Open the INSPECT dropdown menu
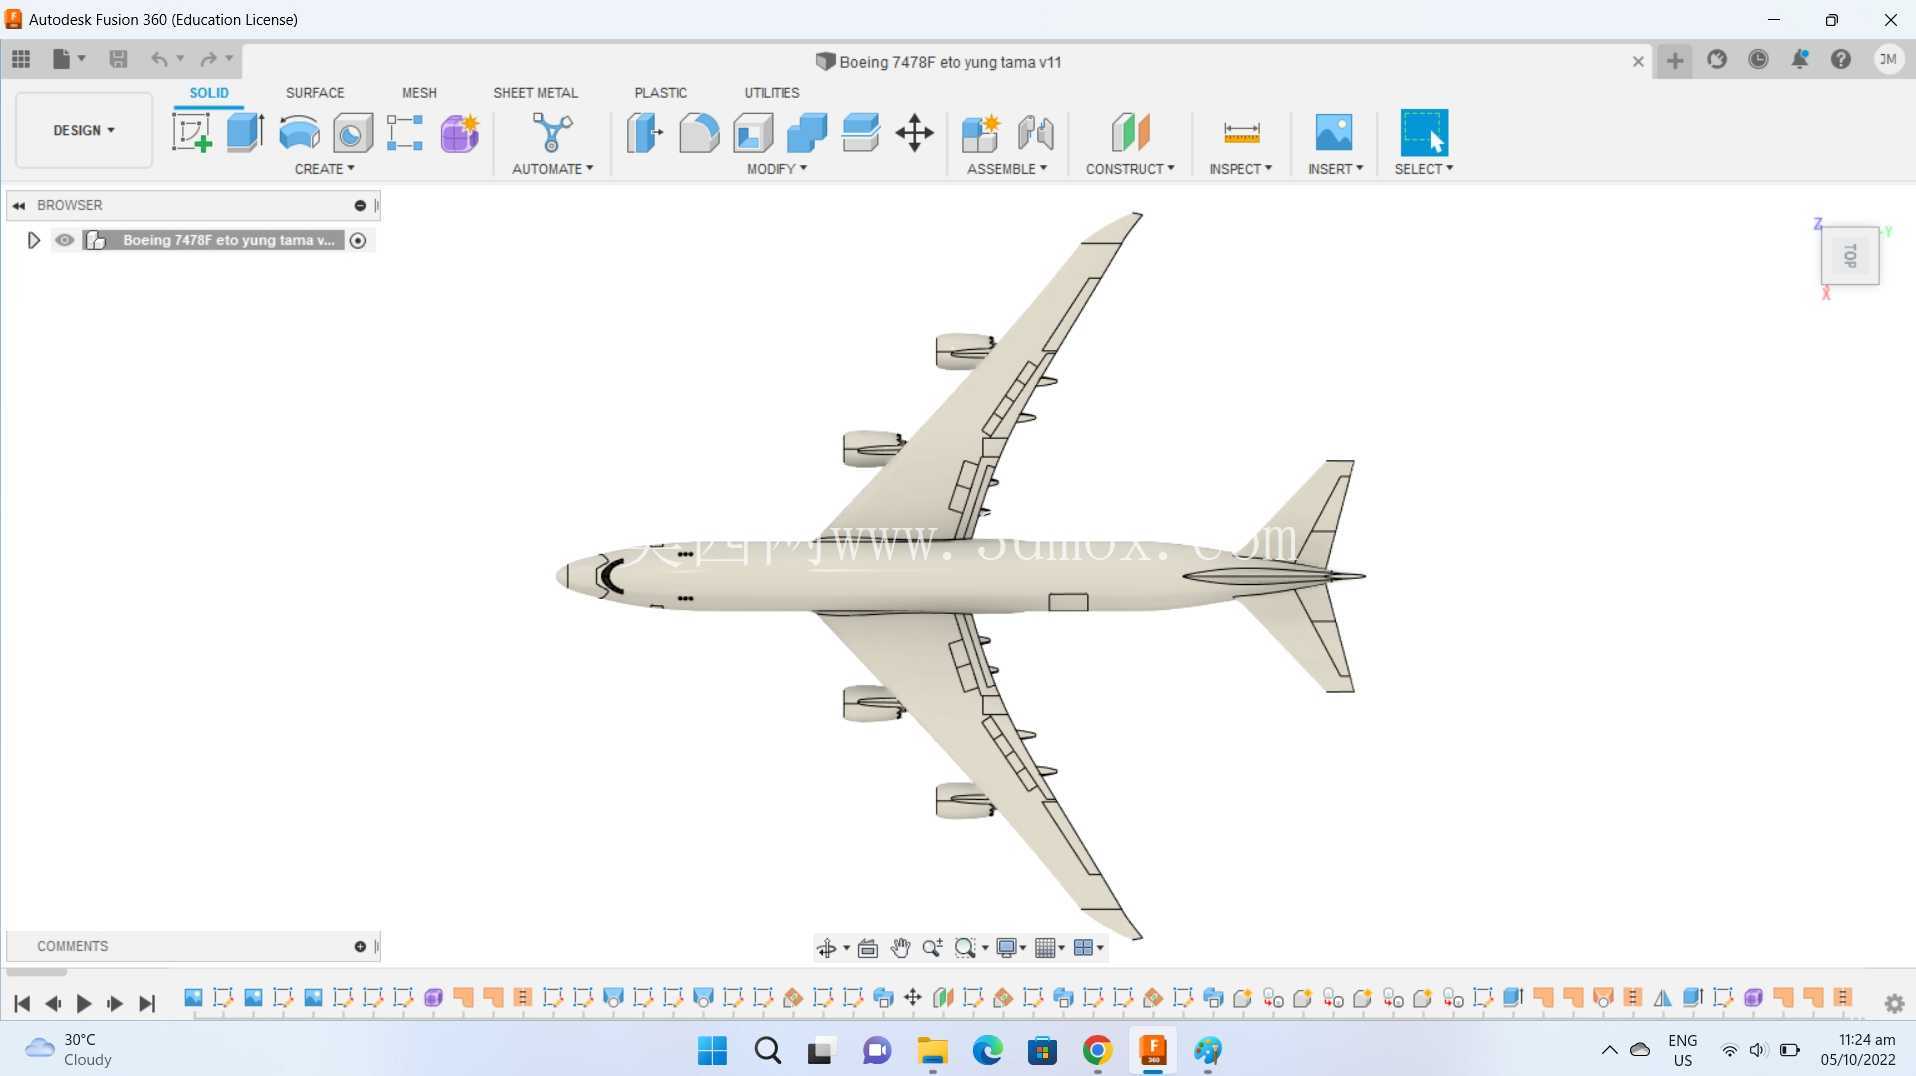Viewport: 1916px width, 1076px height. click(x=1240, y=169)
